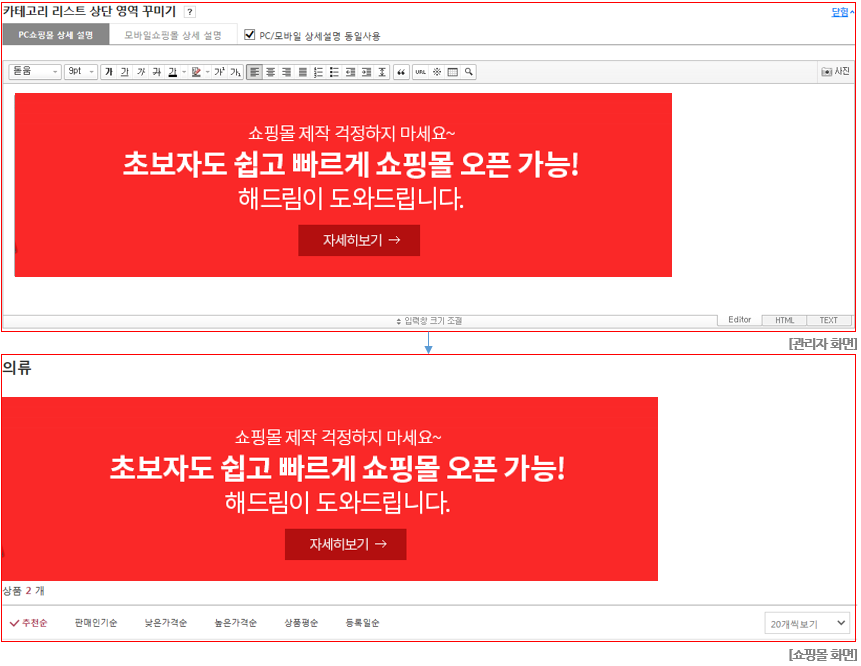This screenshot has height=666, width=861.
Task: Apply subscript formatting
Action: (236, 72)
